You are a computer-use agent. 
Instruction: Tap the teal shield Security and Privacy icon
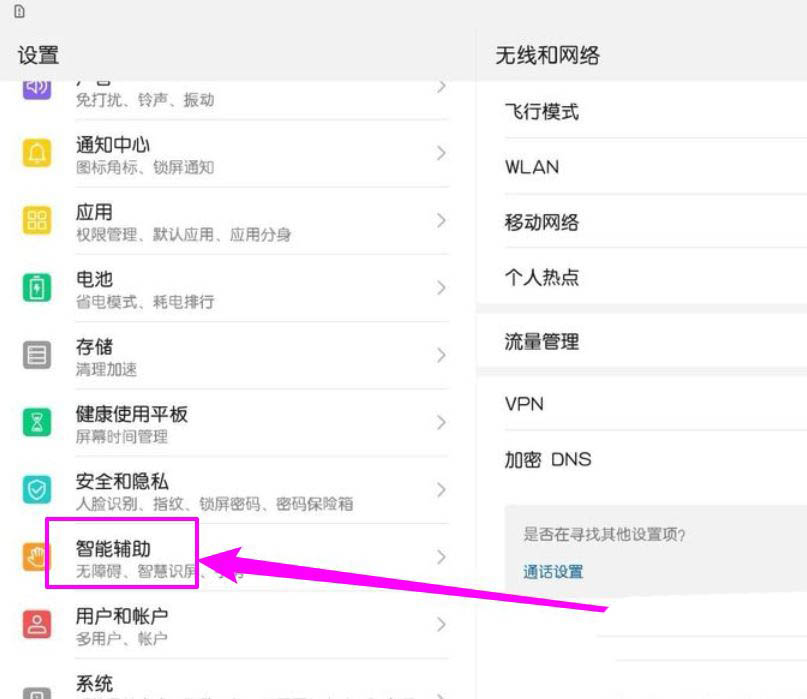[37, 490]
